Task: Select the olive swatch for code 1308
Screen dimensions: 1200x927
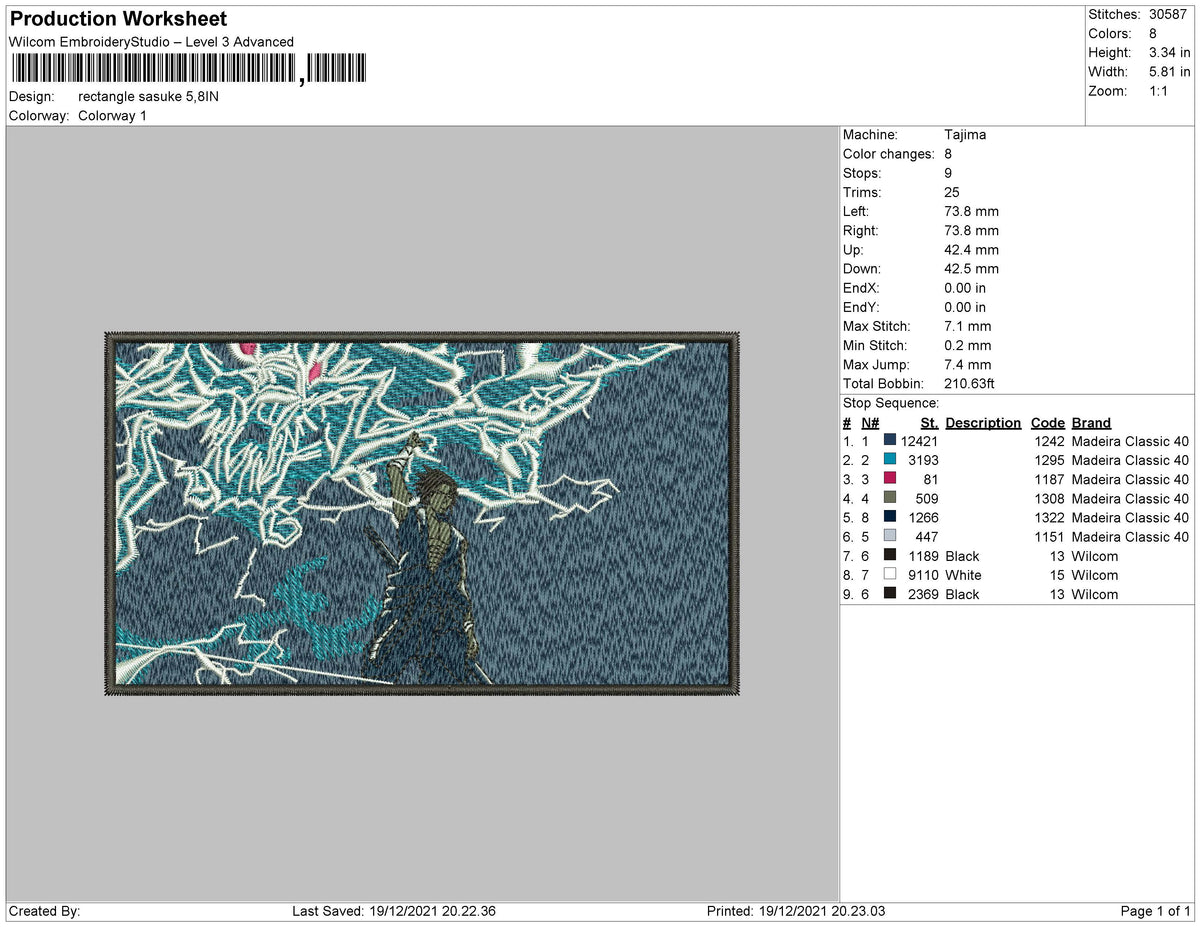Action: click(x=890, y=498)
